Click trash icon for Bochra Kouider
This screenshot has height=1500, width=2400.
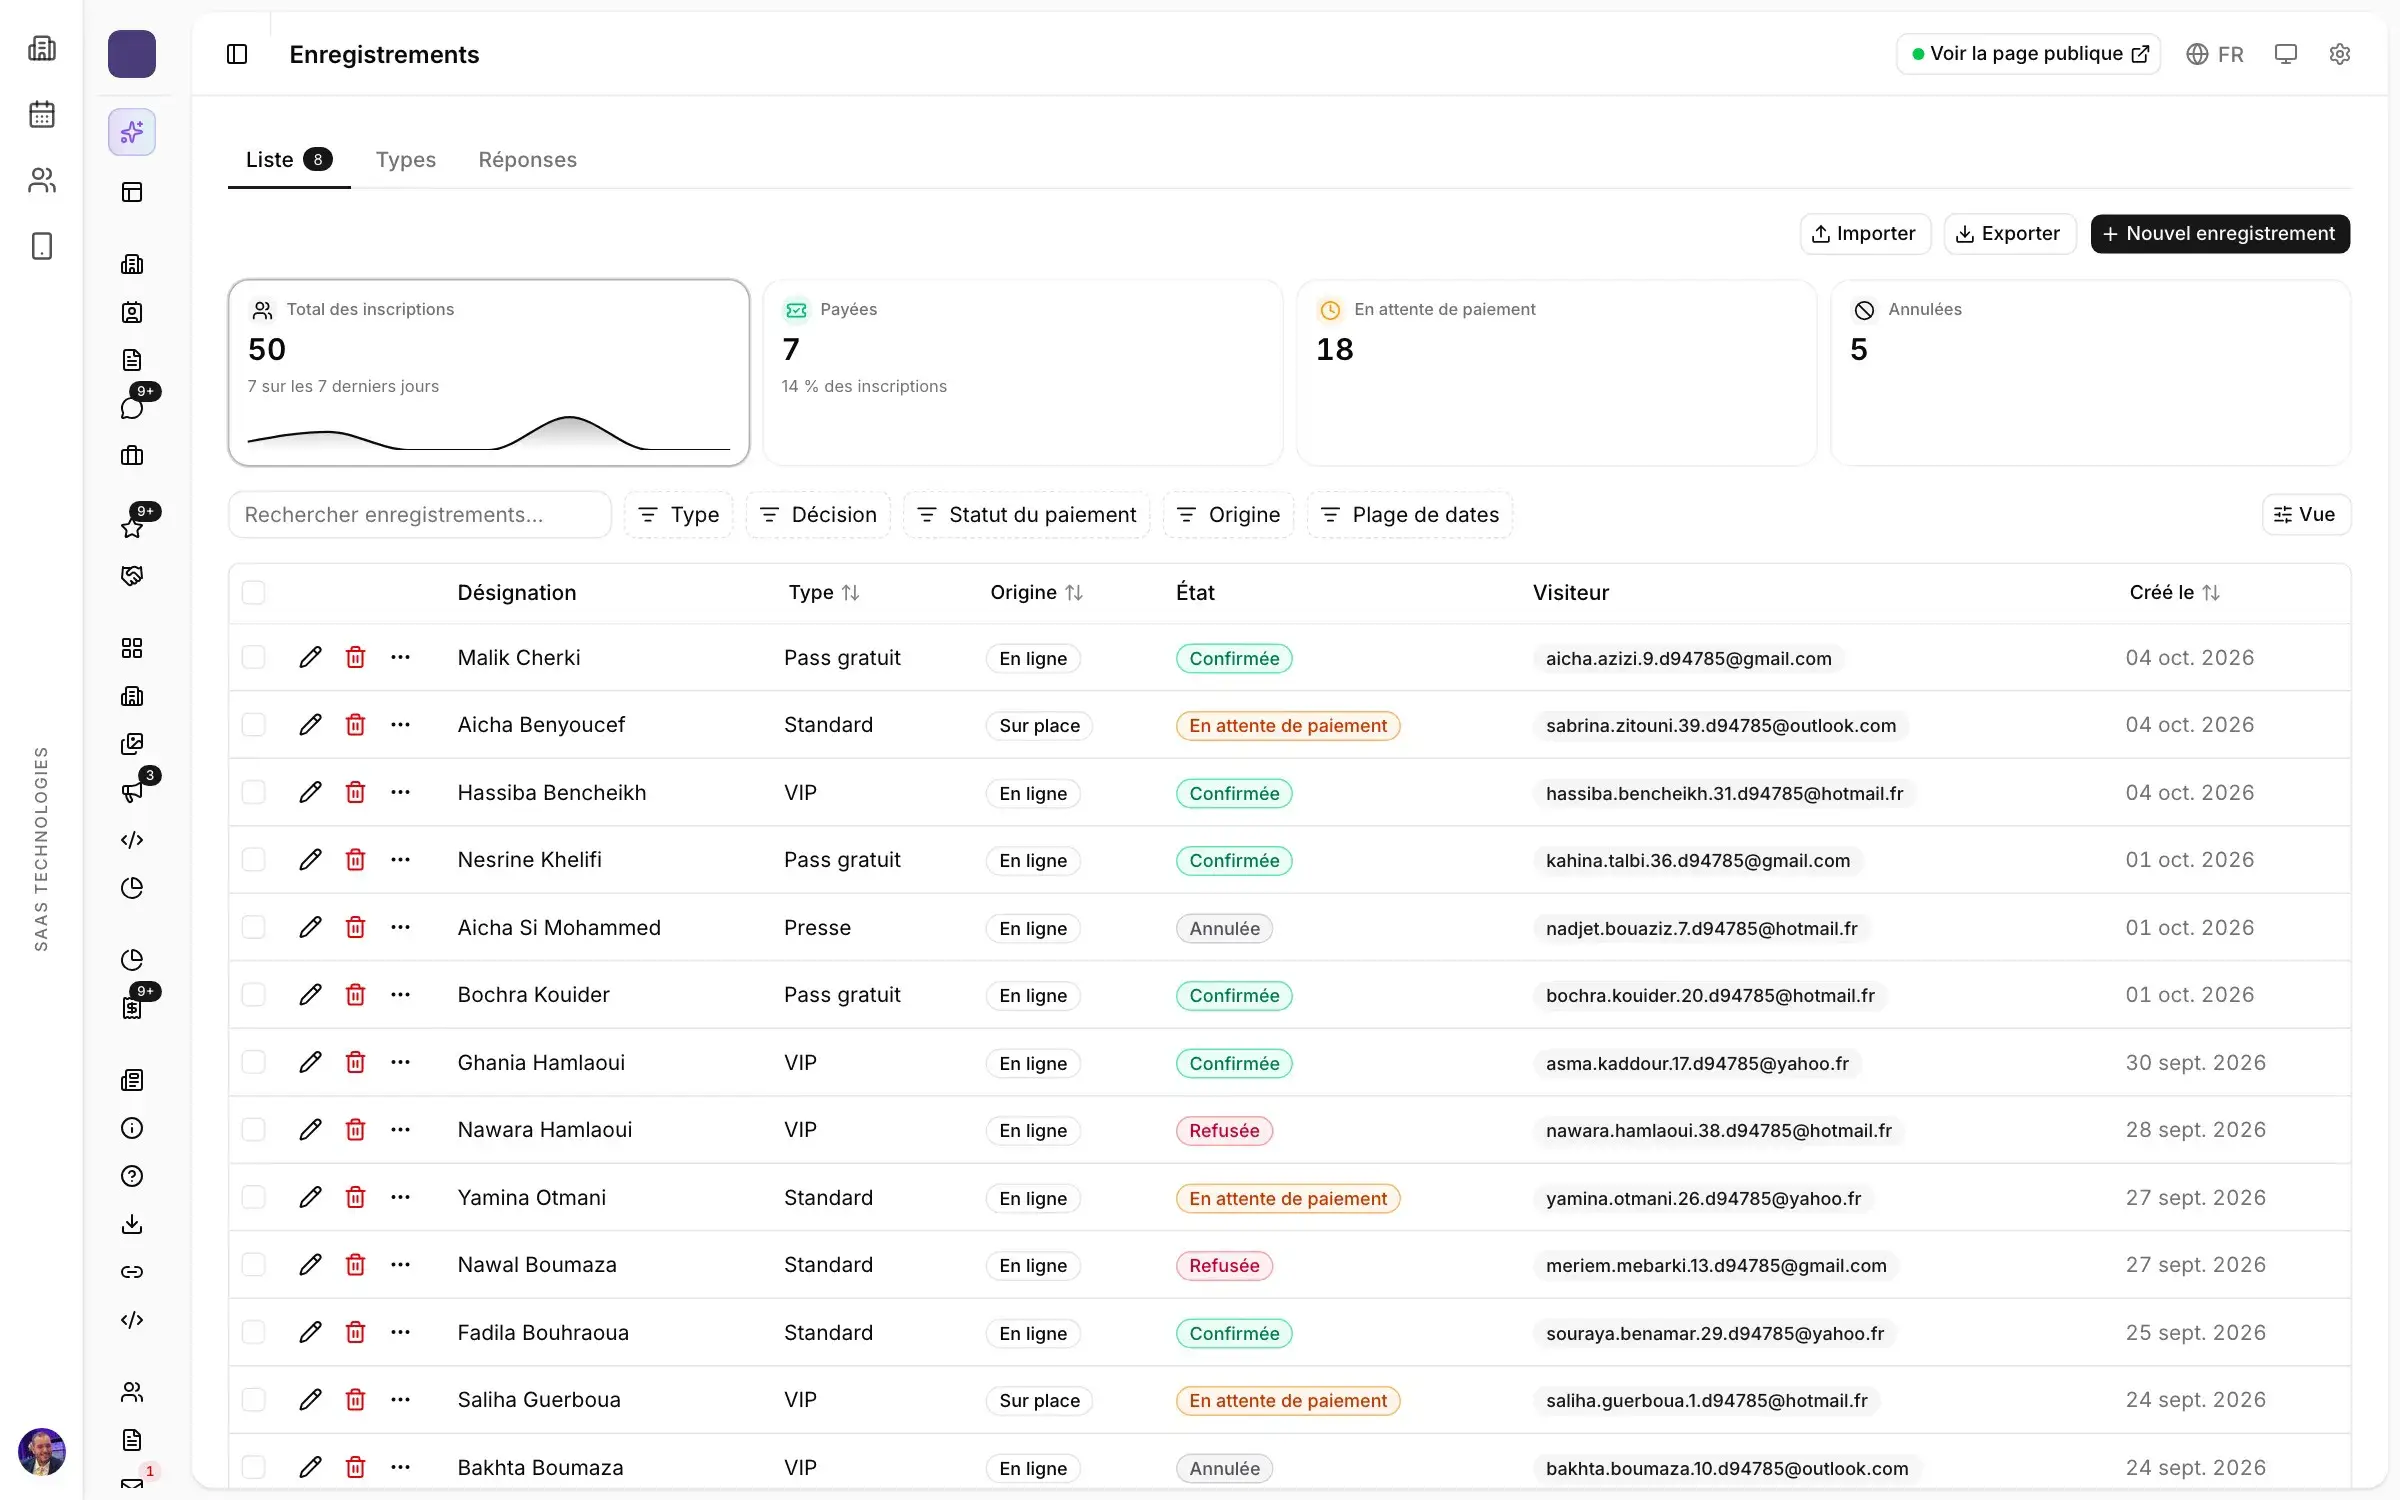(355, 995)
